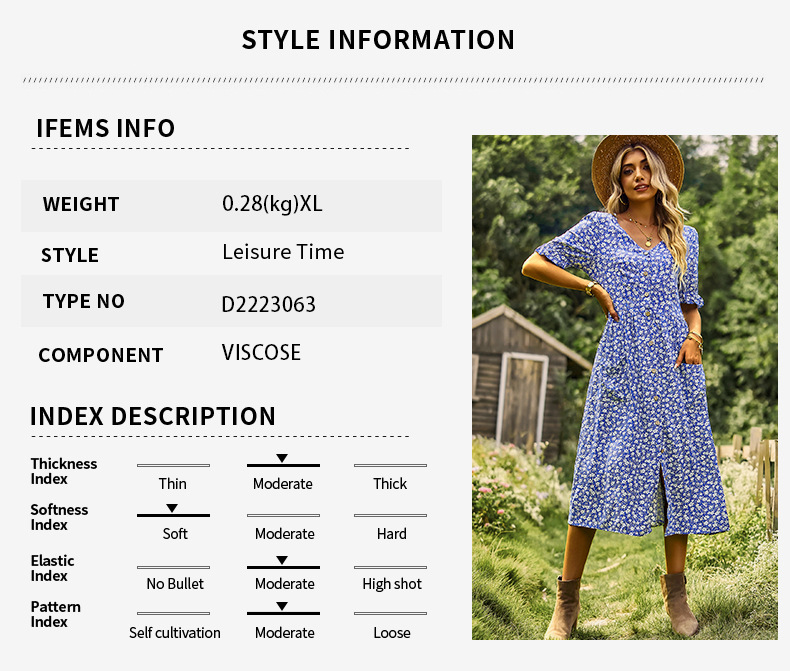This screenshot has height=671, width=790.
Task: Click the Softness Index Soft triangle marker
Action: point(172,508)
